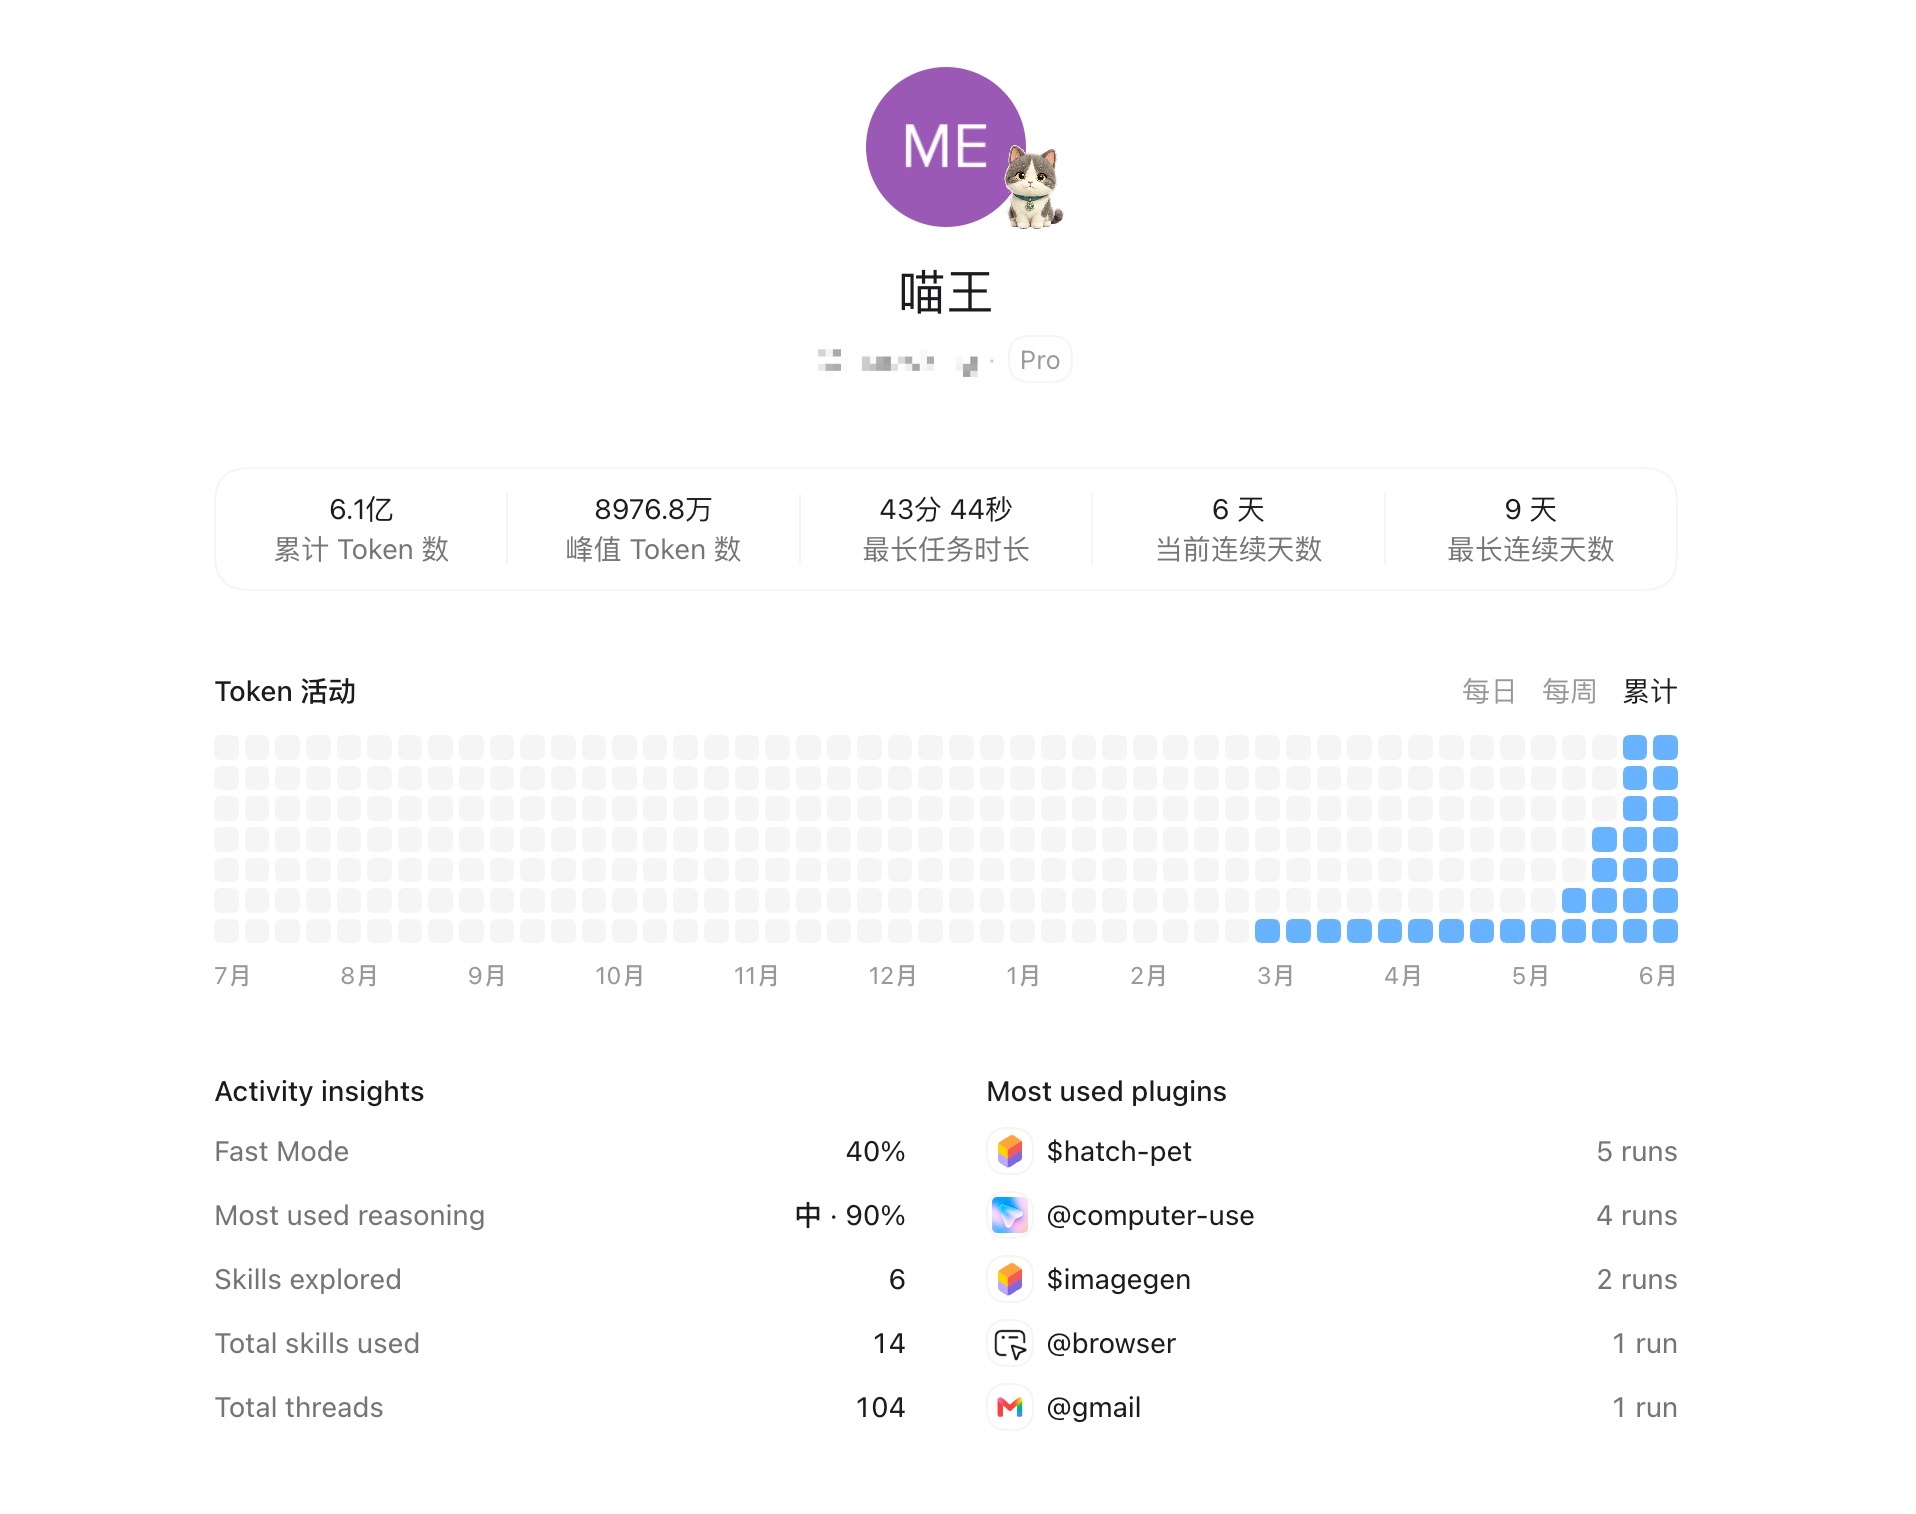Click the 12月 month label

pyautogui.click(x=892, y=975)
